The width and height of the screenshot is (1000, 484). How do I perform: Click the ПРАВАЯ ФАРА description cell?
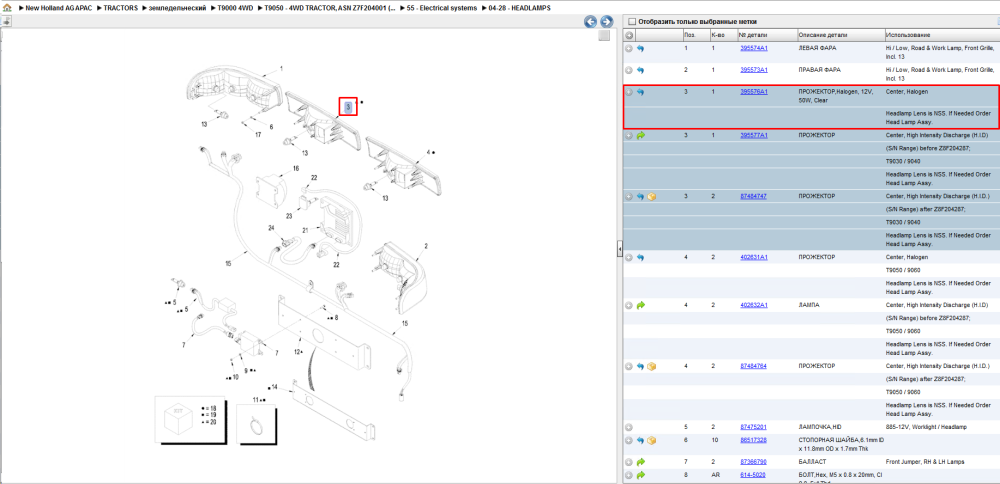point(820,70)
